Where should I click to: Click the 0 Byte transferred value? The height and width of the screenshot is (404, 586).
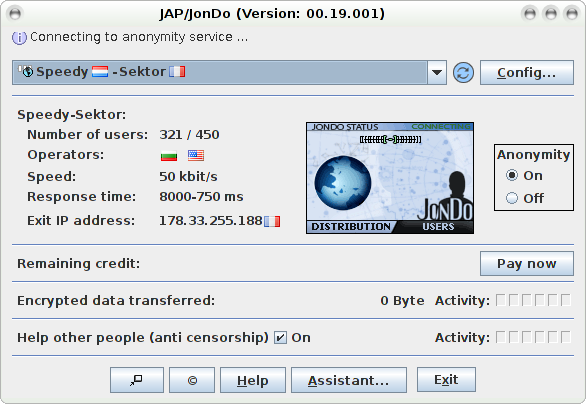click(403, 300)
